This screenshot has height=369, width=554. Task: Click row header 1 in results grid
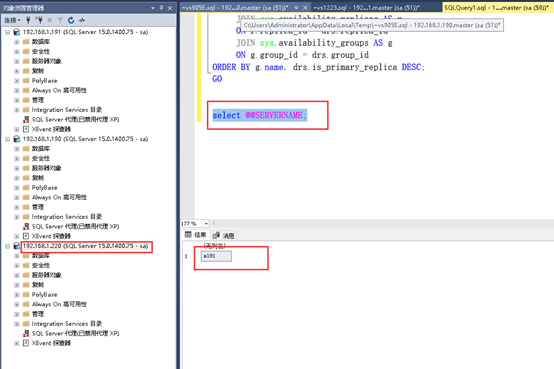186,256
